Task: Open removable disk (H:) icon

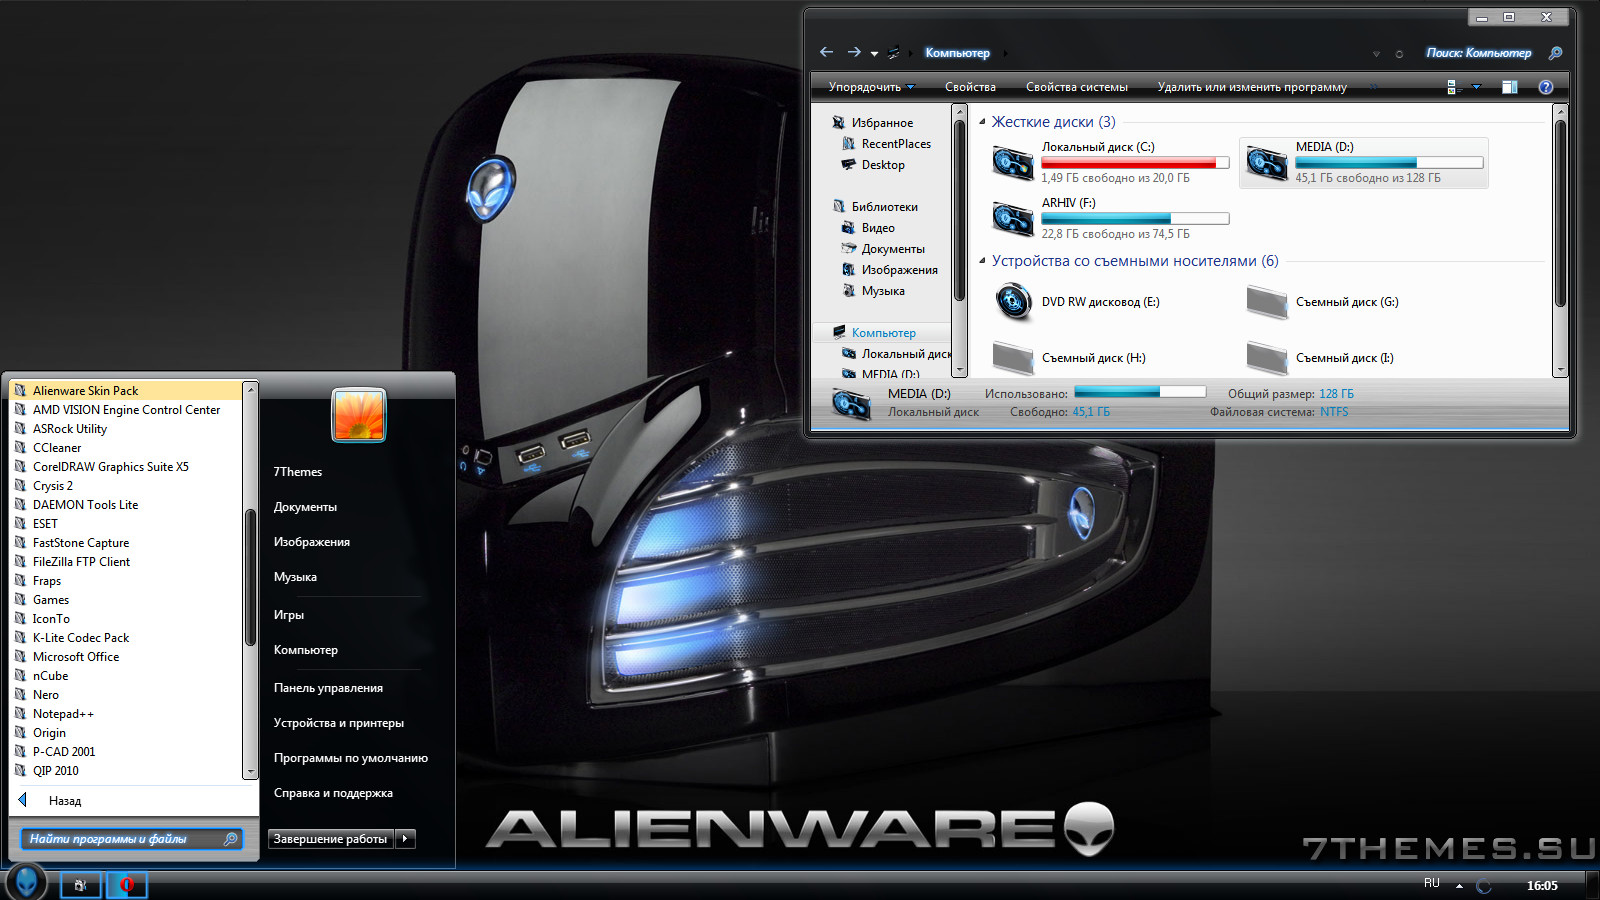Action: click(1012, 357)
